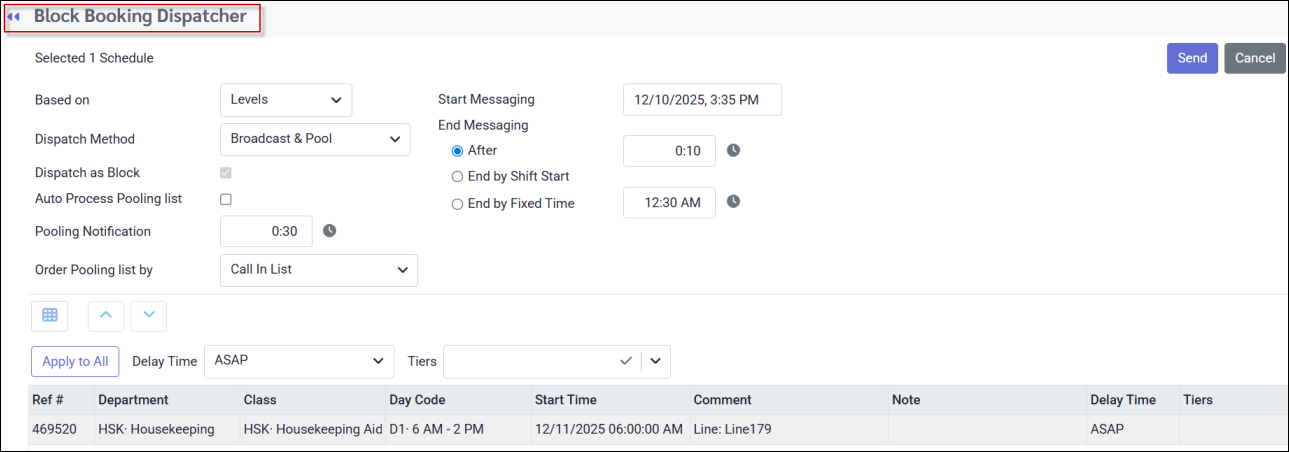The height and width of the screenshot is (452, 1289).
Task: Select the After radio button
Action: (x=458, y=151)
